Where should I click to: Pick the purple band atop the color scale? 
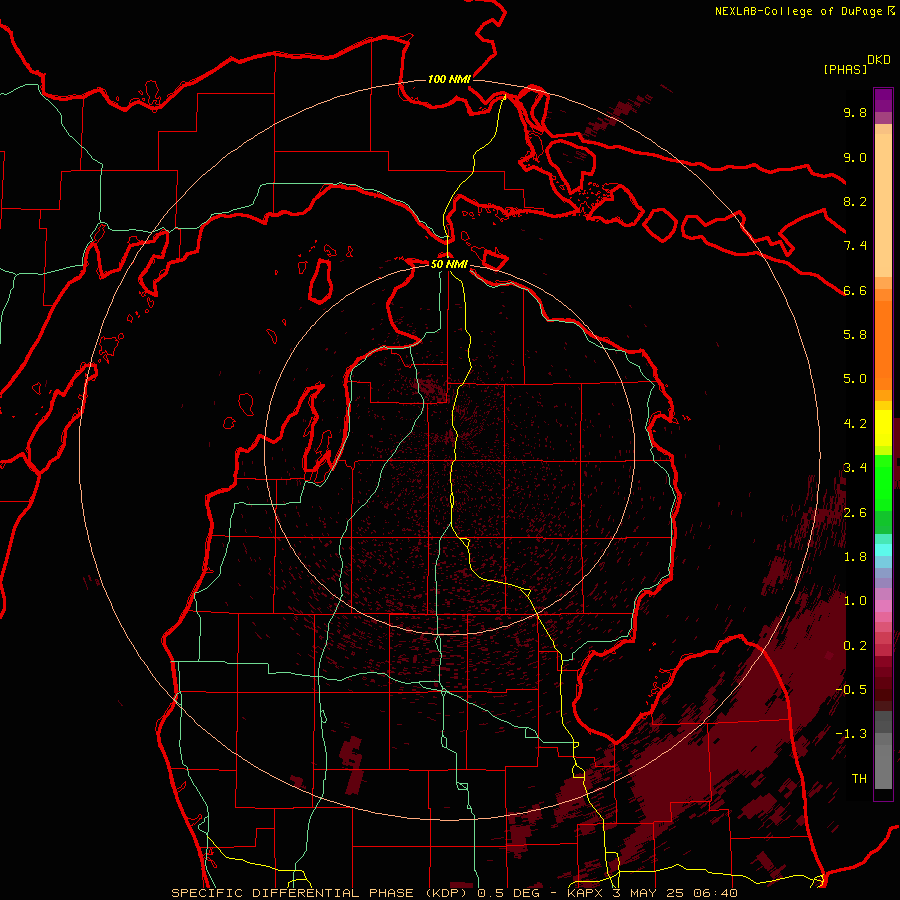click(x=883, y=100)
